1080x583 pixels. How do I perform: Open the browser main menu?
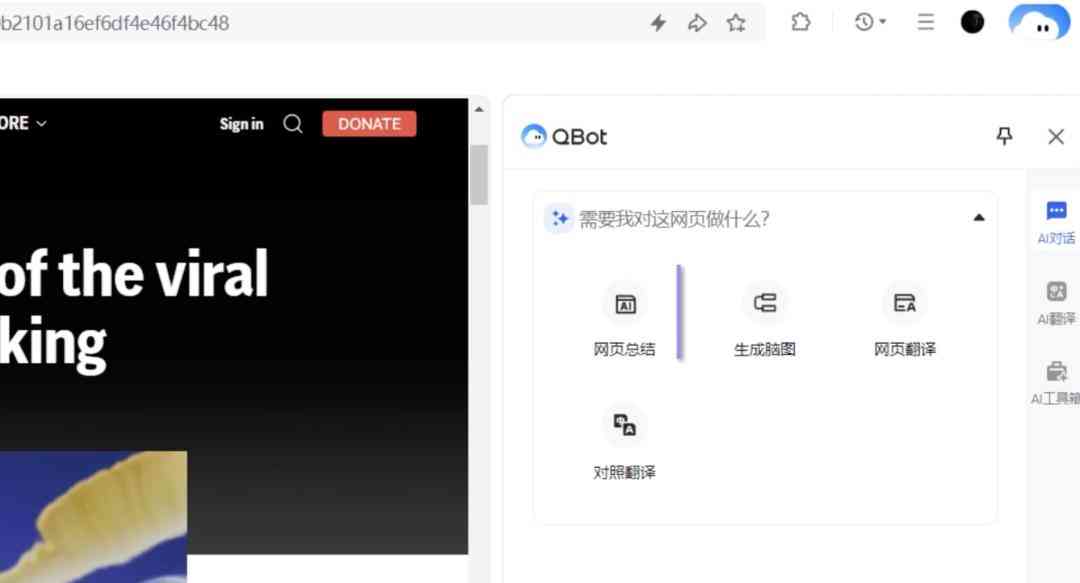coord(925,21)
